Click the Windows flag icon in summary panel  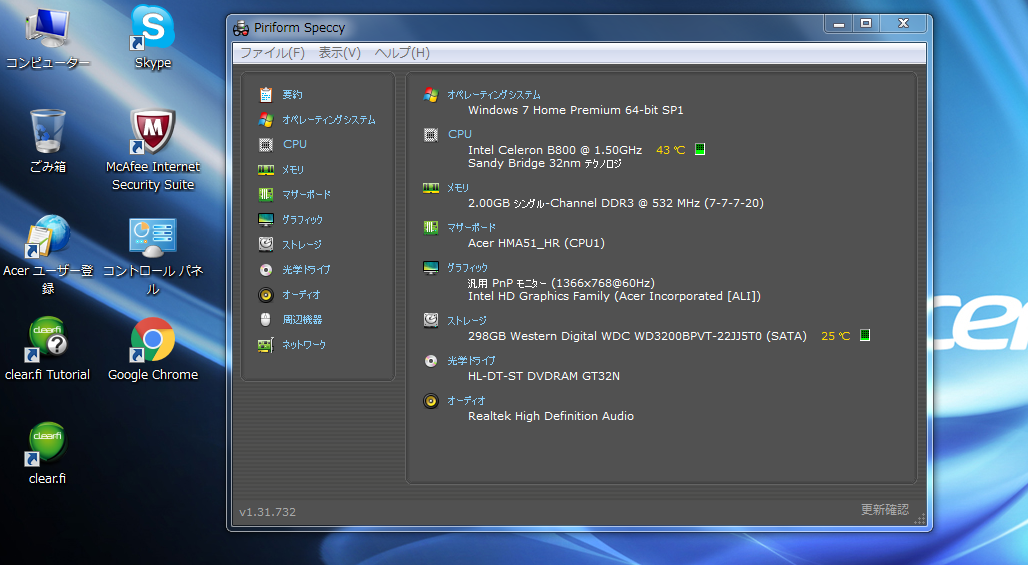pos(431,95)
